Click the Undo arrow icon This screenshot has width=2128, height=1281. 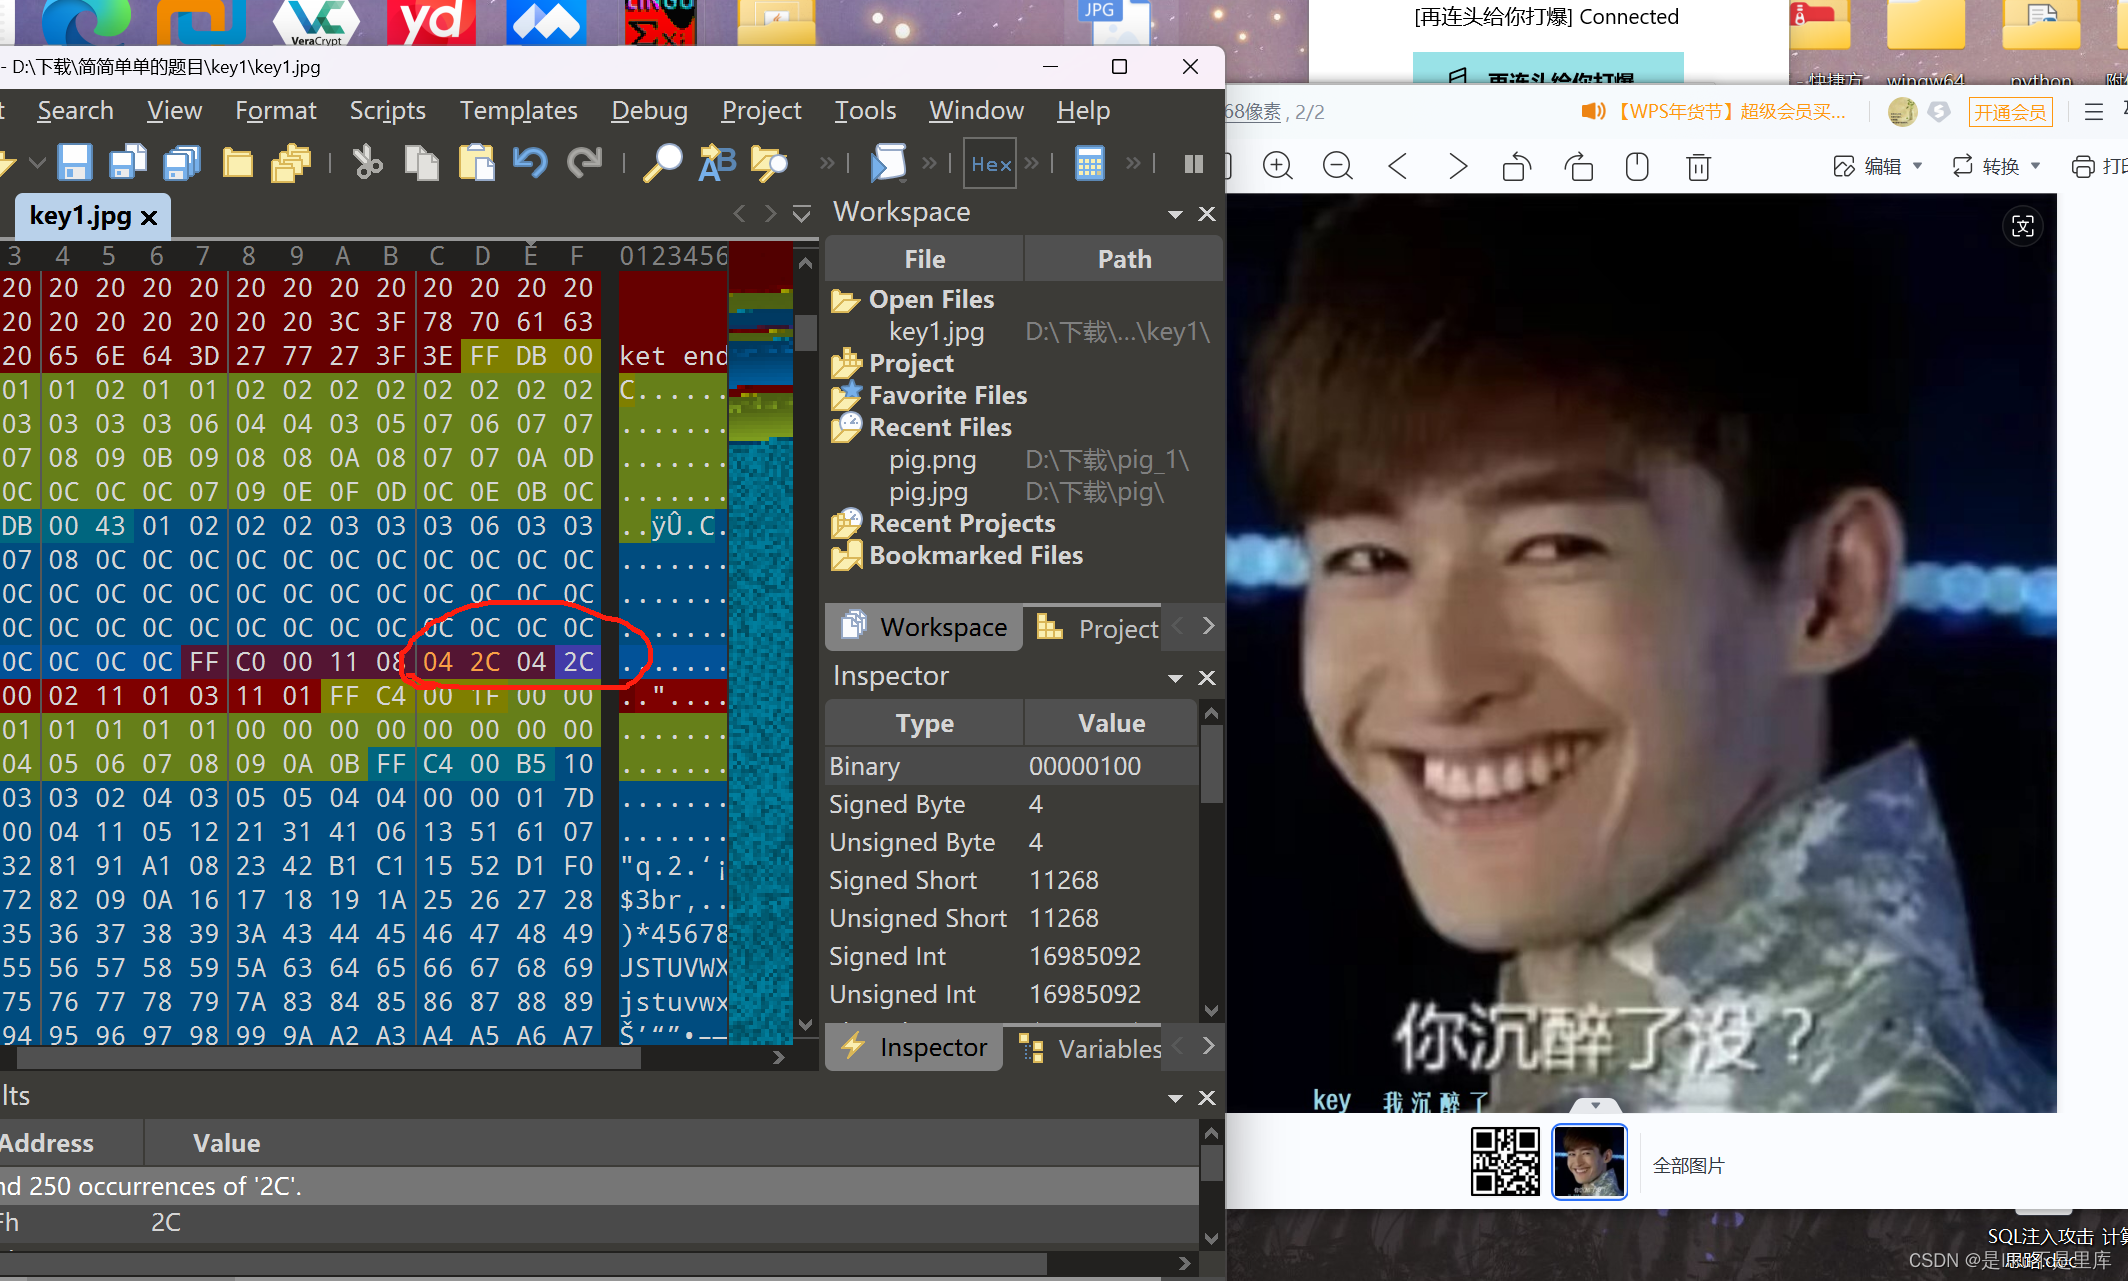tap(530, 163)
